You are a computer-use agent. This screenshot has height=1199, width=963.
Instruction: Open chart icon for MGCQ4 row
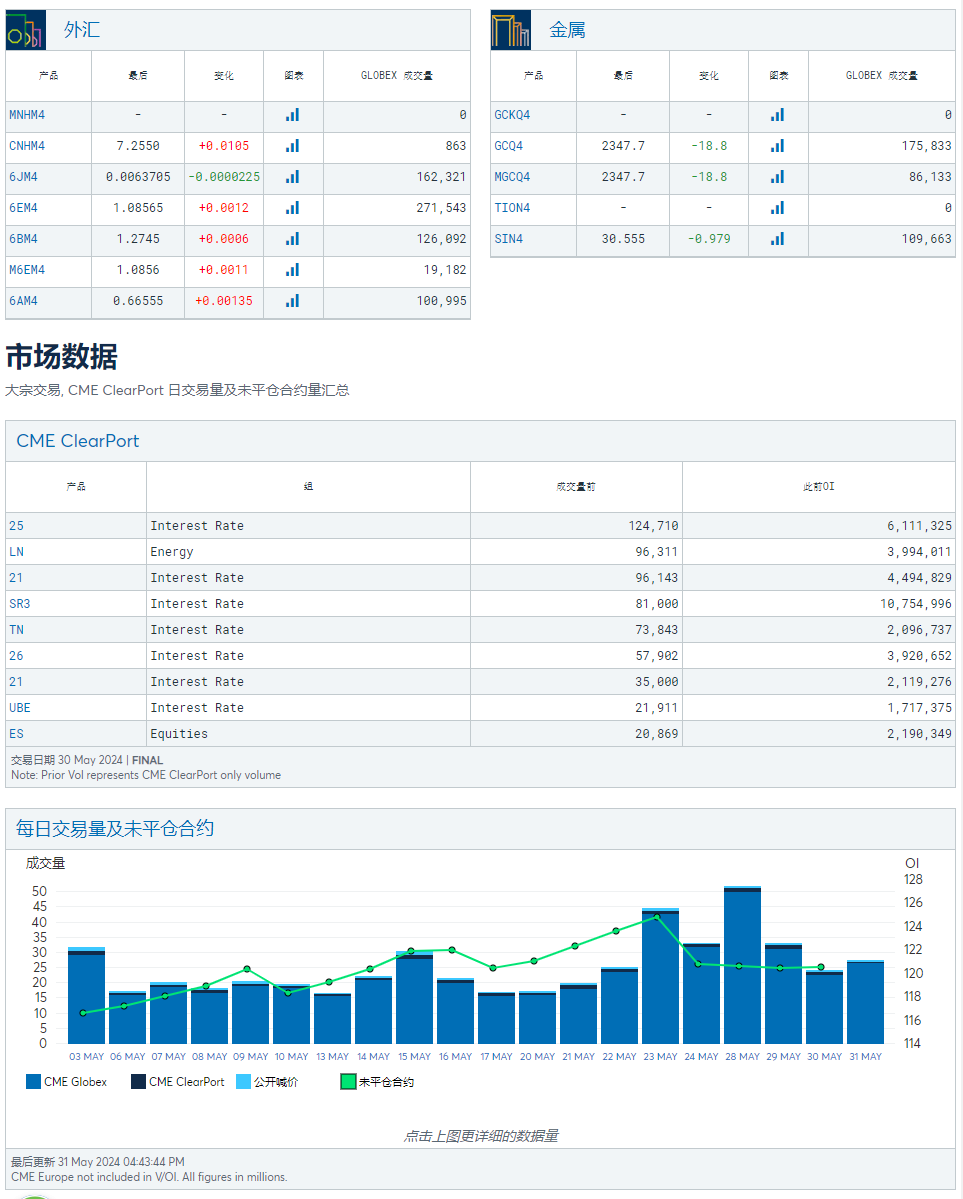[x=777, y=177]
